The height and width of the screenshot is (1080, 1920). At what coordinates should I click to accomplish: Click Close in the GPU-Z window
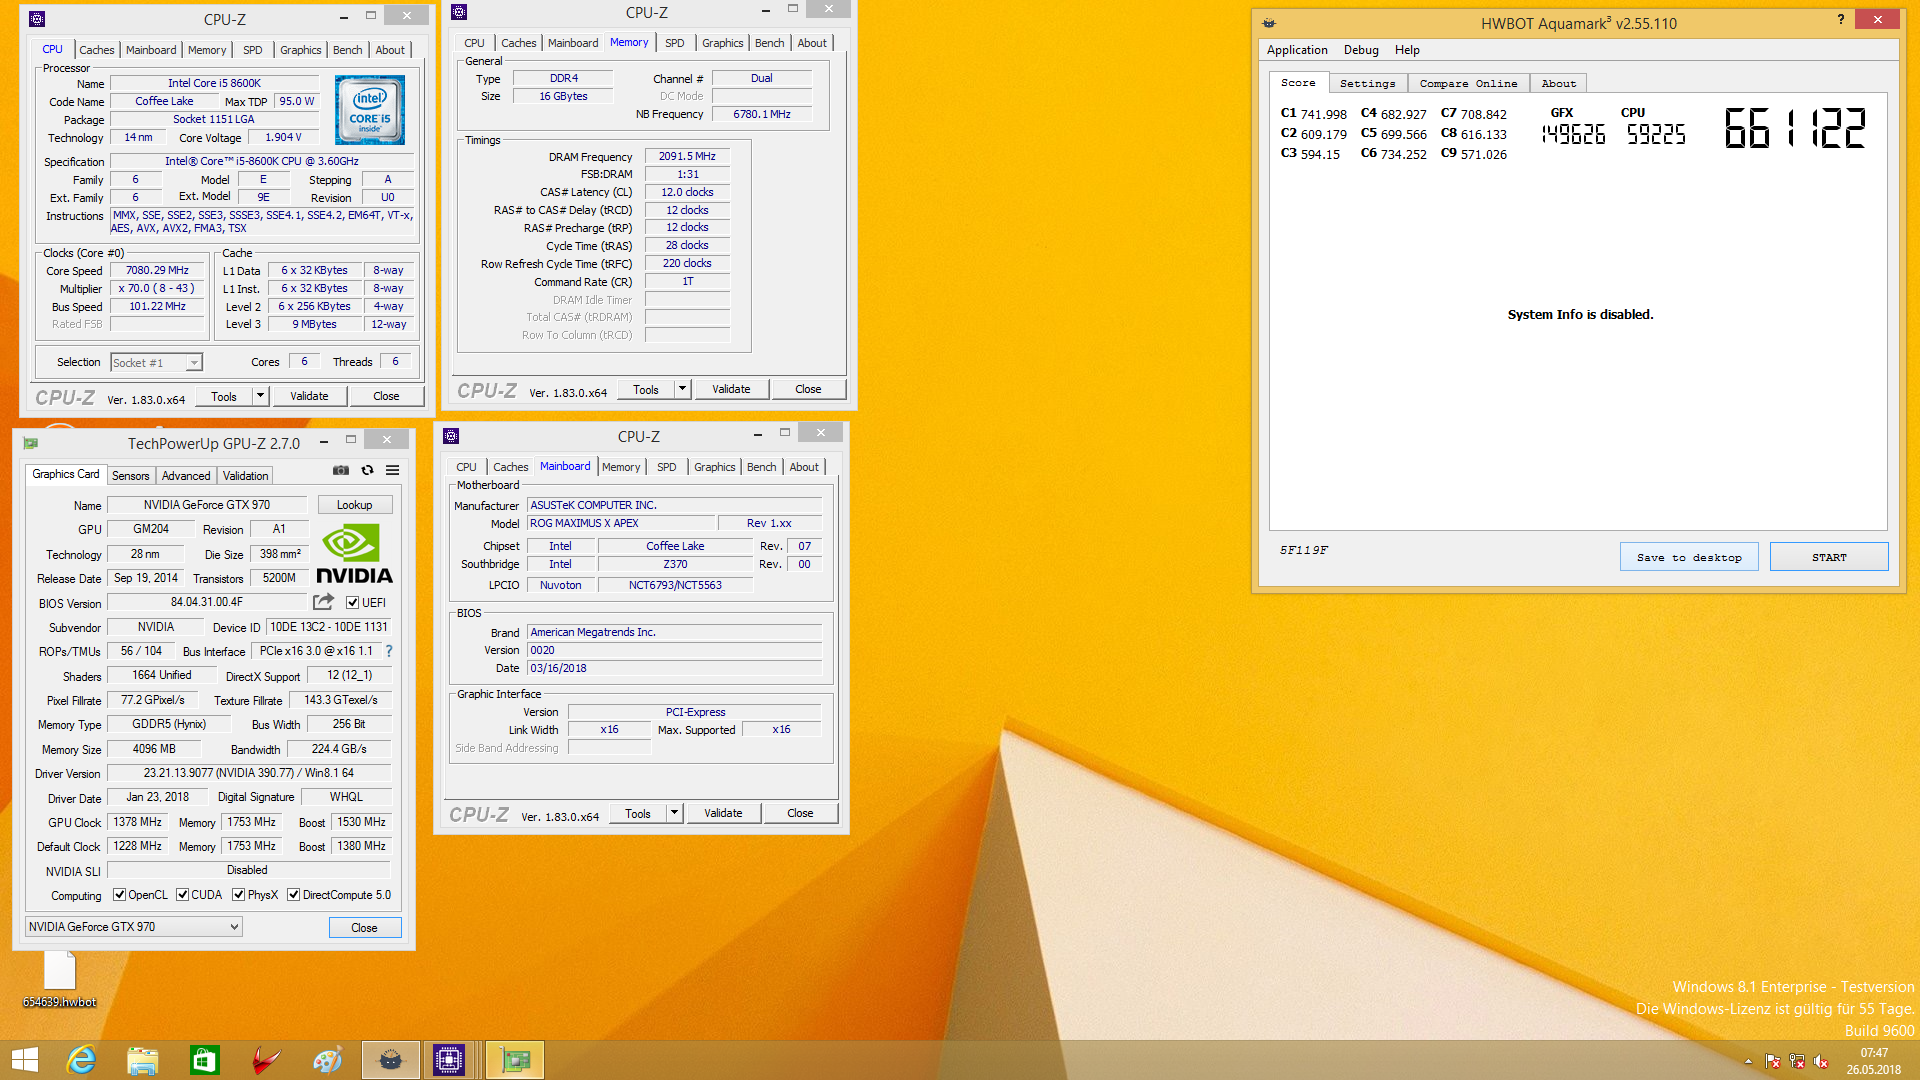(x=364, y=927)
